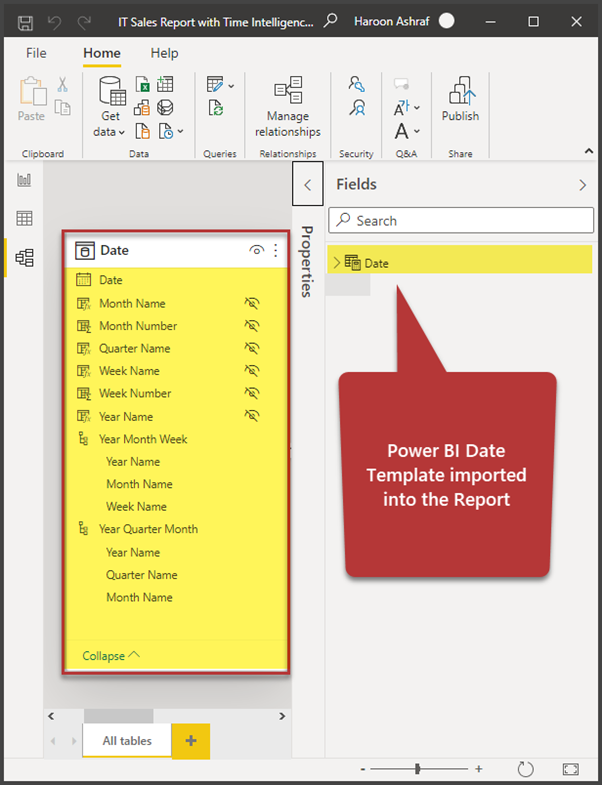Image resolution: width=602 pixels, height=785 pixels.
Task: Click the Enter data table icon
Action: click(x=165, y=84)
